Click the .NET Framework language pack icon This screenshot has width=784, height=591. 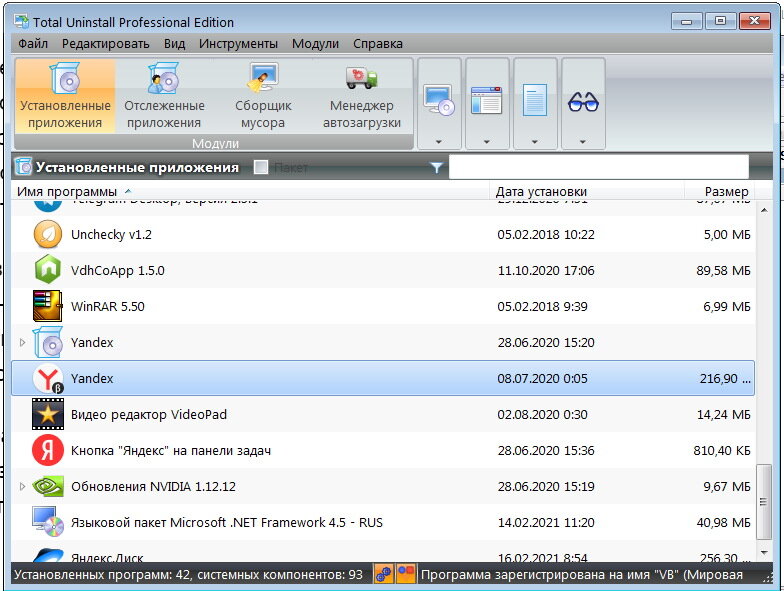coord(48,522)
